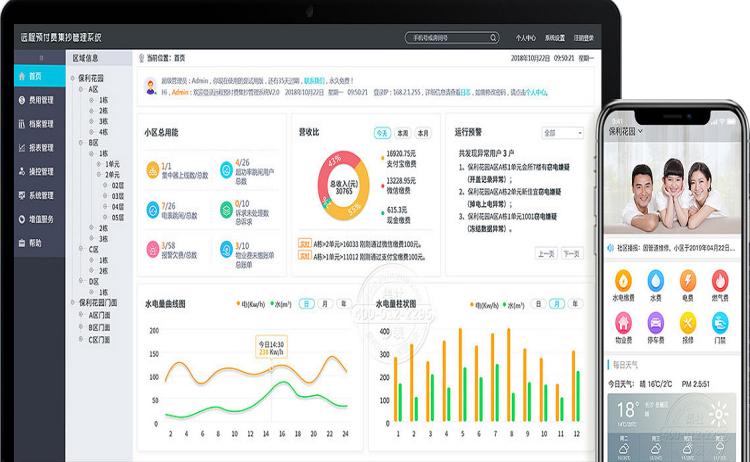Switch 水电量曲线图 to 日 view
Viewport: 750px width, 462px height.
307,304
